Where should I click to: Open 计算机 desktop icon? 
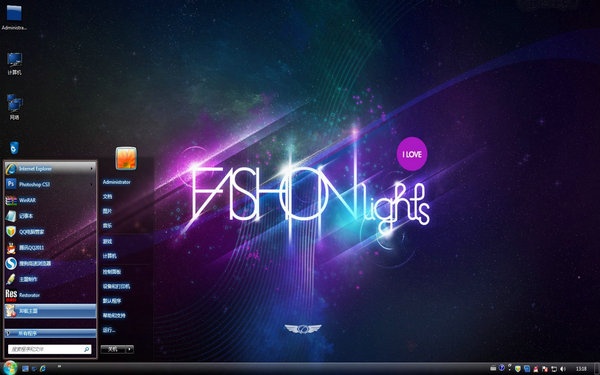[x=15, y=64]
